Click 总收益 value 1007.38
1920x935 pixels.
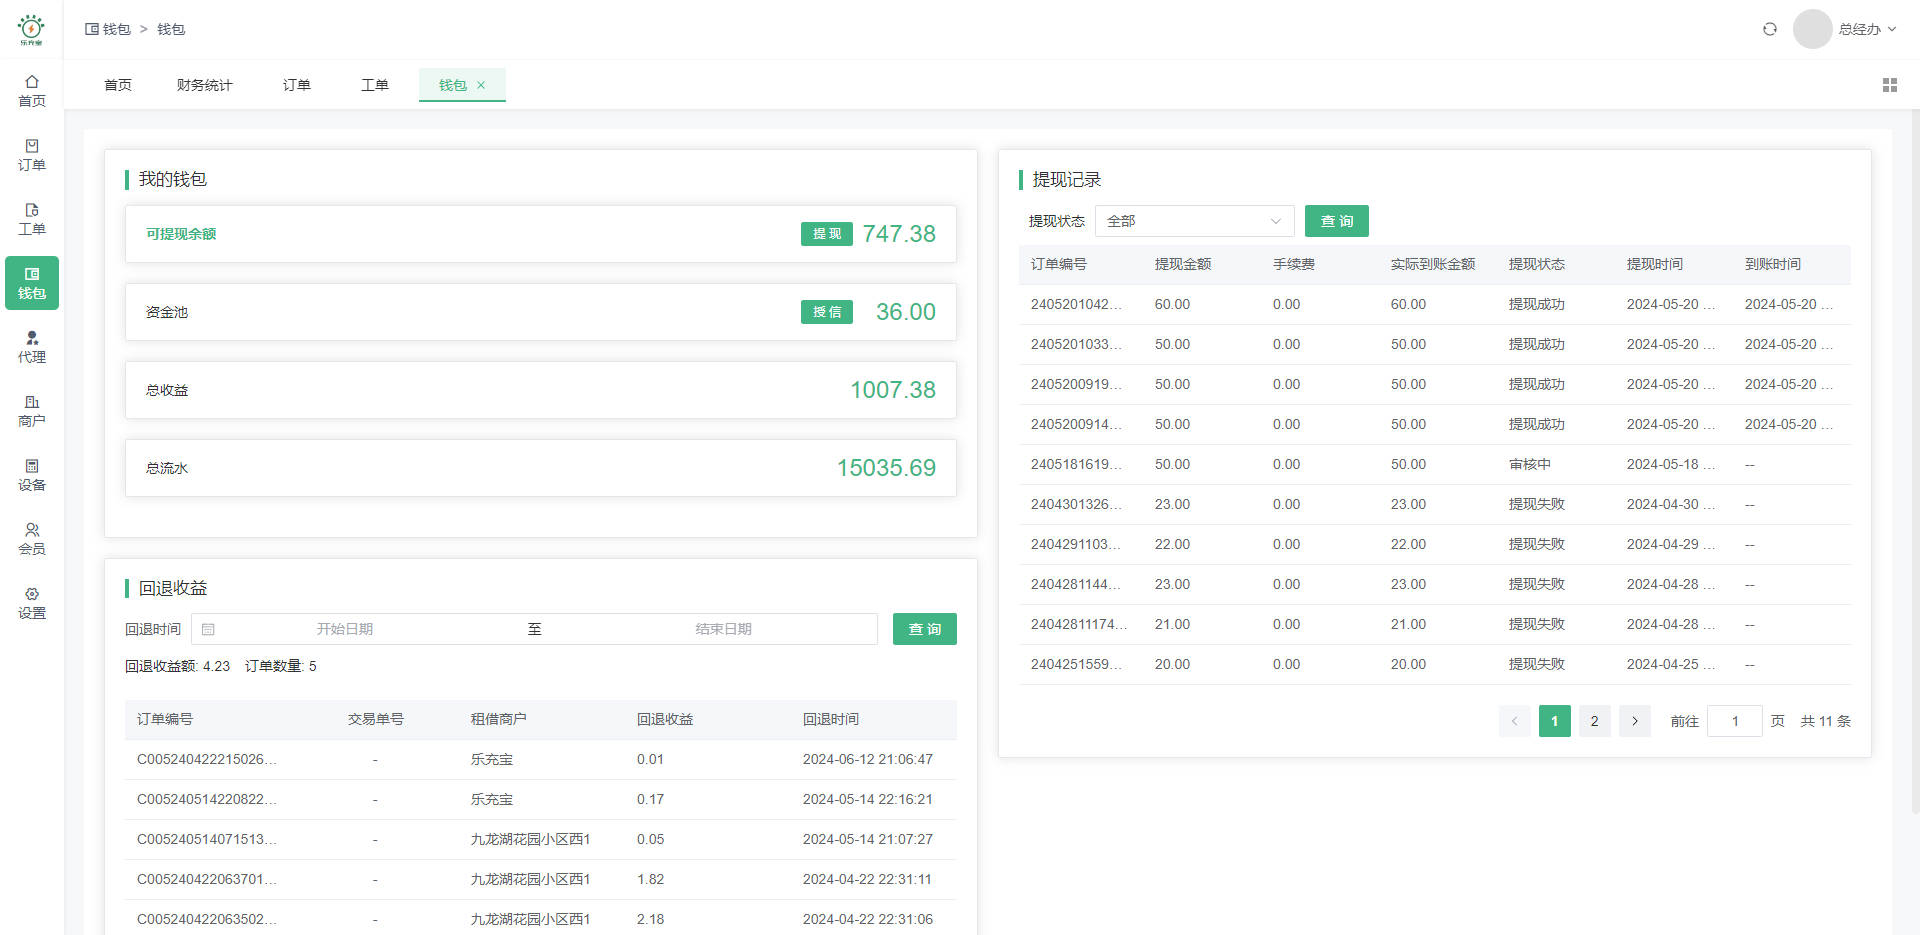pos(893,390)
